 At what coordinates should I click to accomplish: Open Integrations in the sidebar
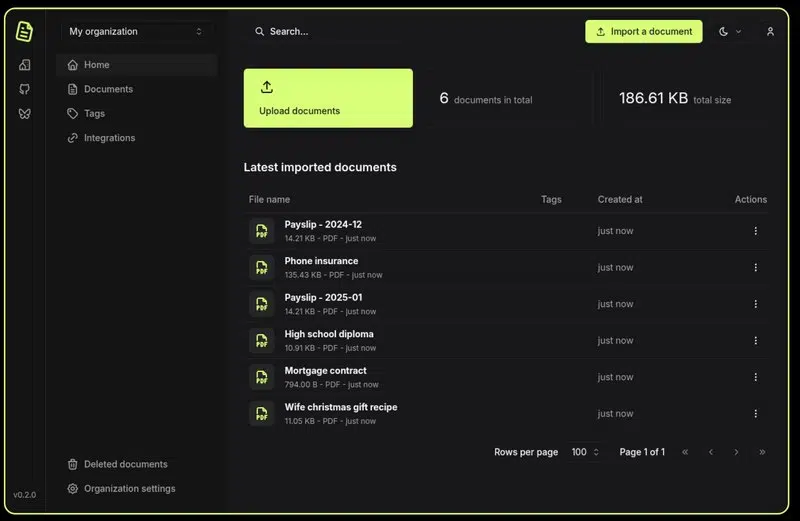click(x=137, y=138)
